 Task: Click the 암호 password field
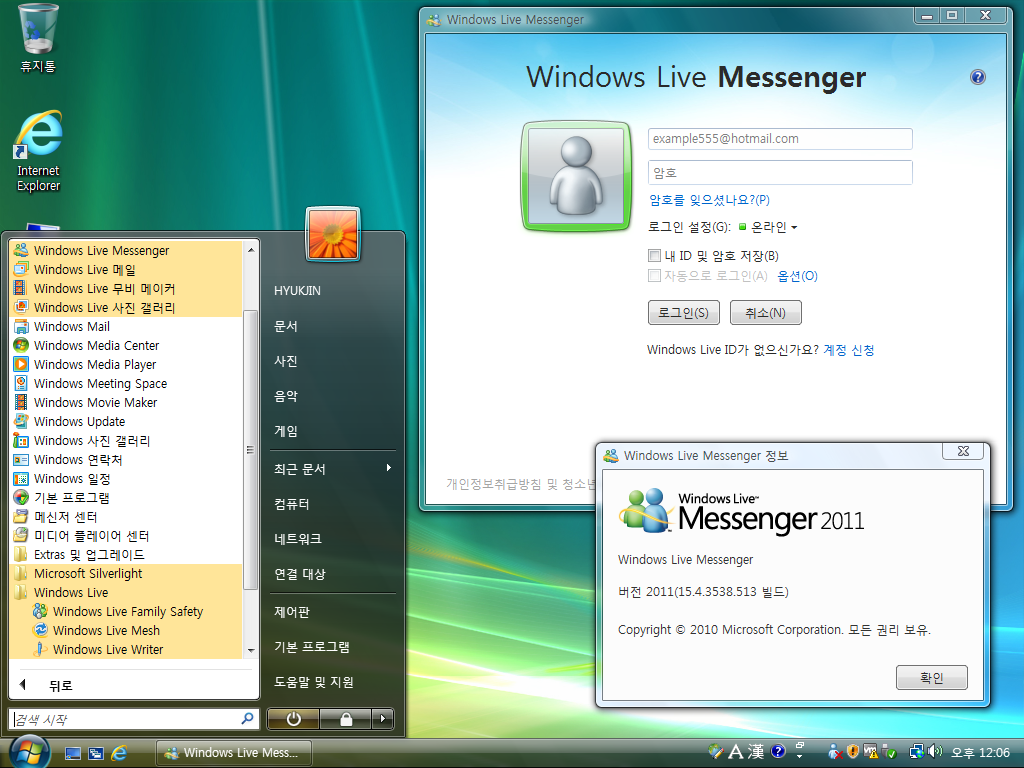[x=780, y=172]
